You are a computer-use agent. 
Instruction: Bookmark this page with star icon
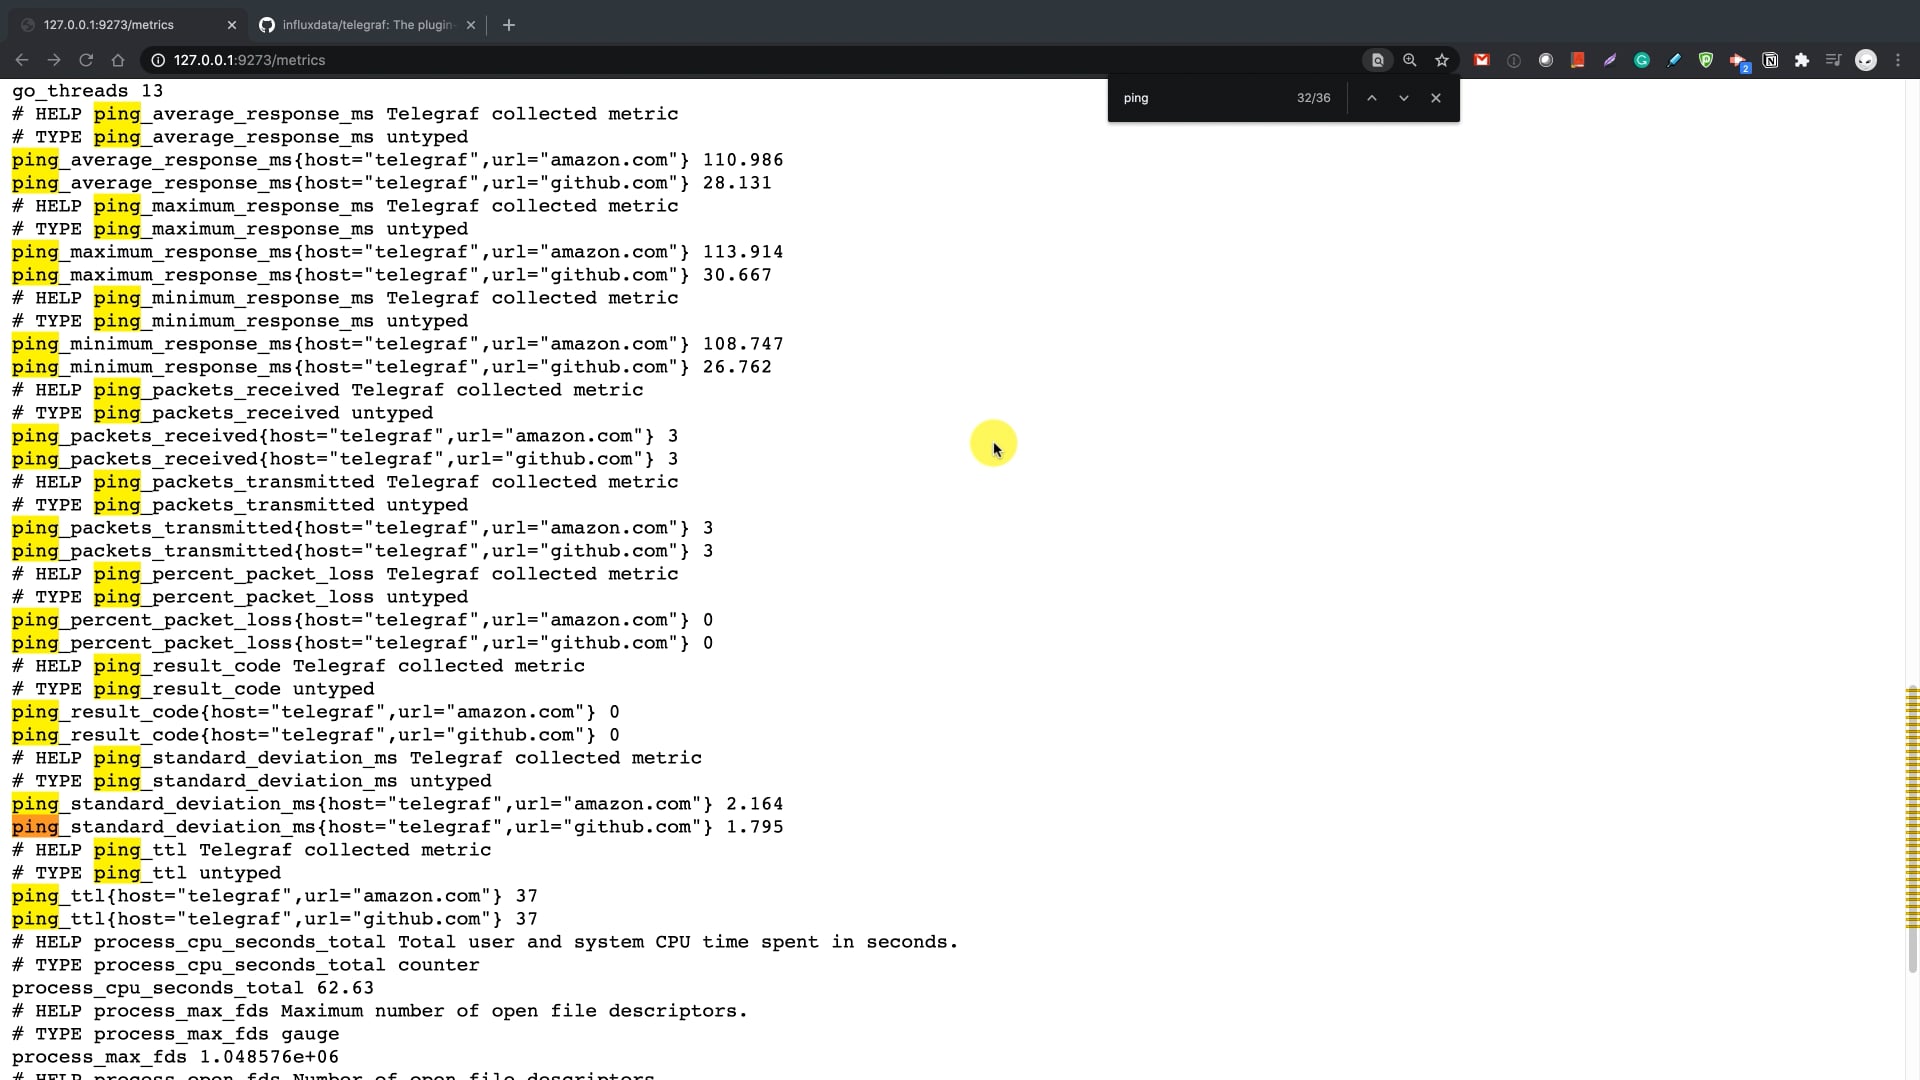tap(1442, 60)
